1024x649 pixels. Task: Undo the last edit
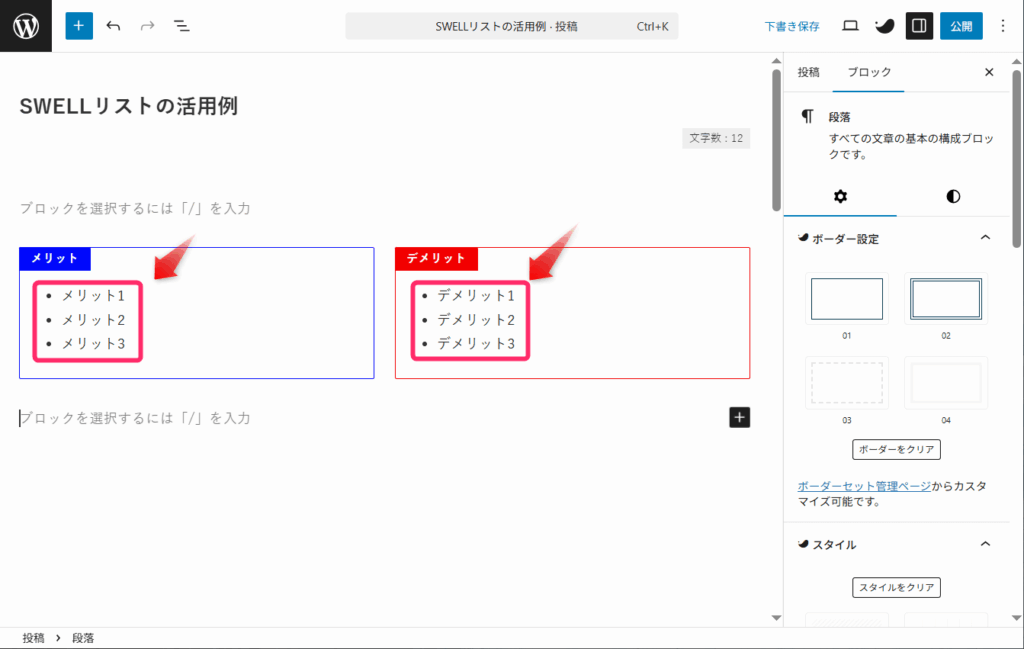click(x=114, y=26)
